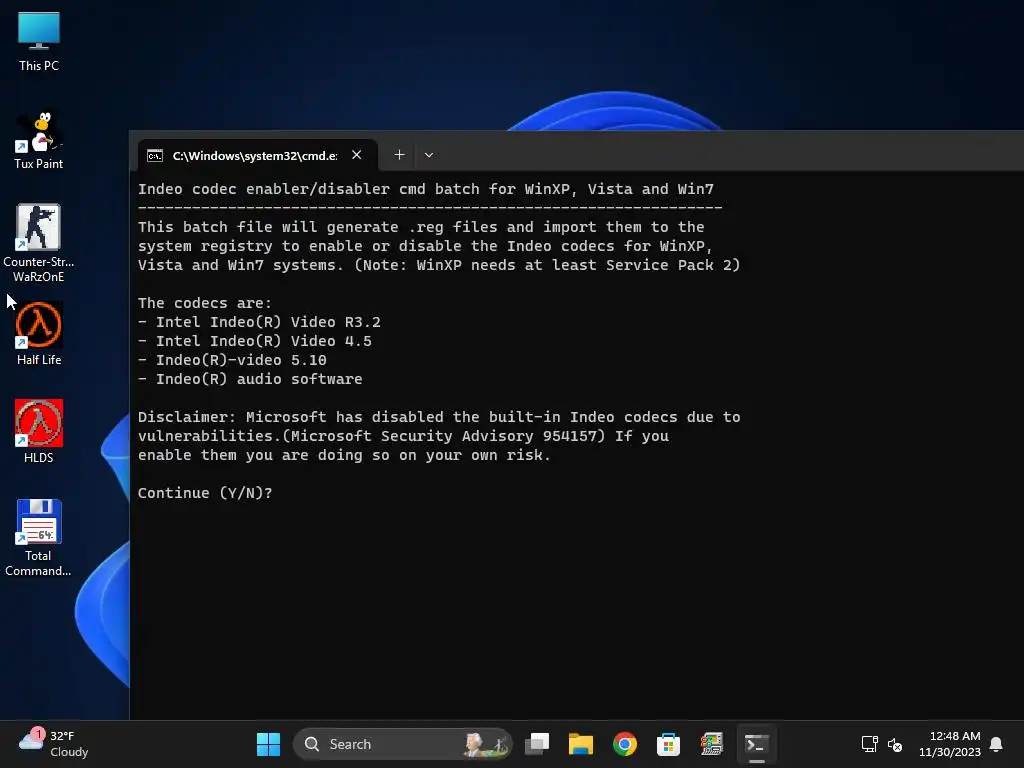The height and width of the screenshot is (768, 1024).
Task: Click 'Intel Indeo(R) Video 4.5' line
Action: coord(255,341)
